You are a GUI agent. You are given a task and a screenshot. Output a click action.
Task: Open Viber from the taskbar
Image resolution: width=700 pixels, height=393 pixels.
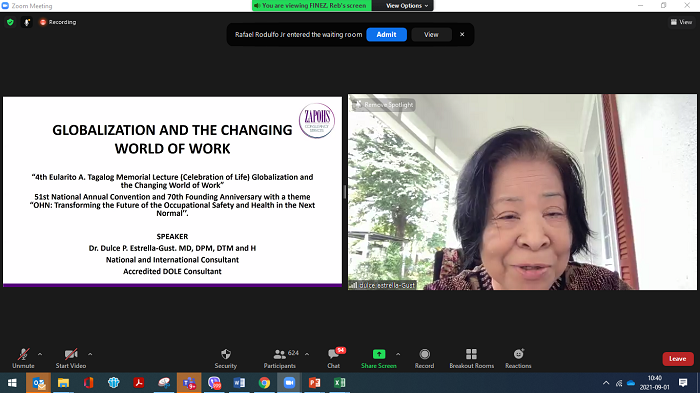[214, 383]
